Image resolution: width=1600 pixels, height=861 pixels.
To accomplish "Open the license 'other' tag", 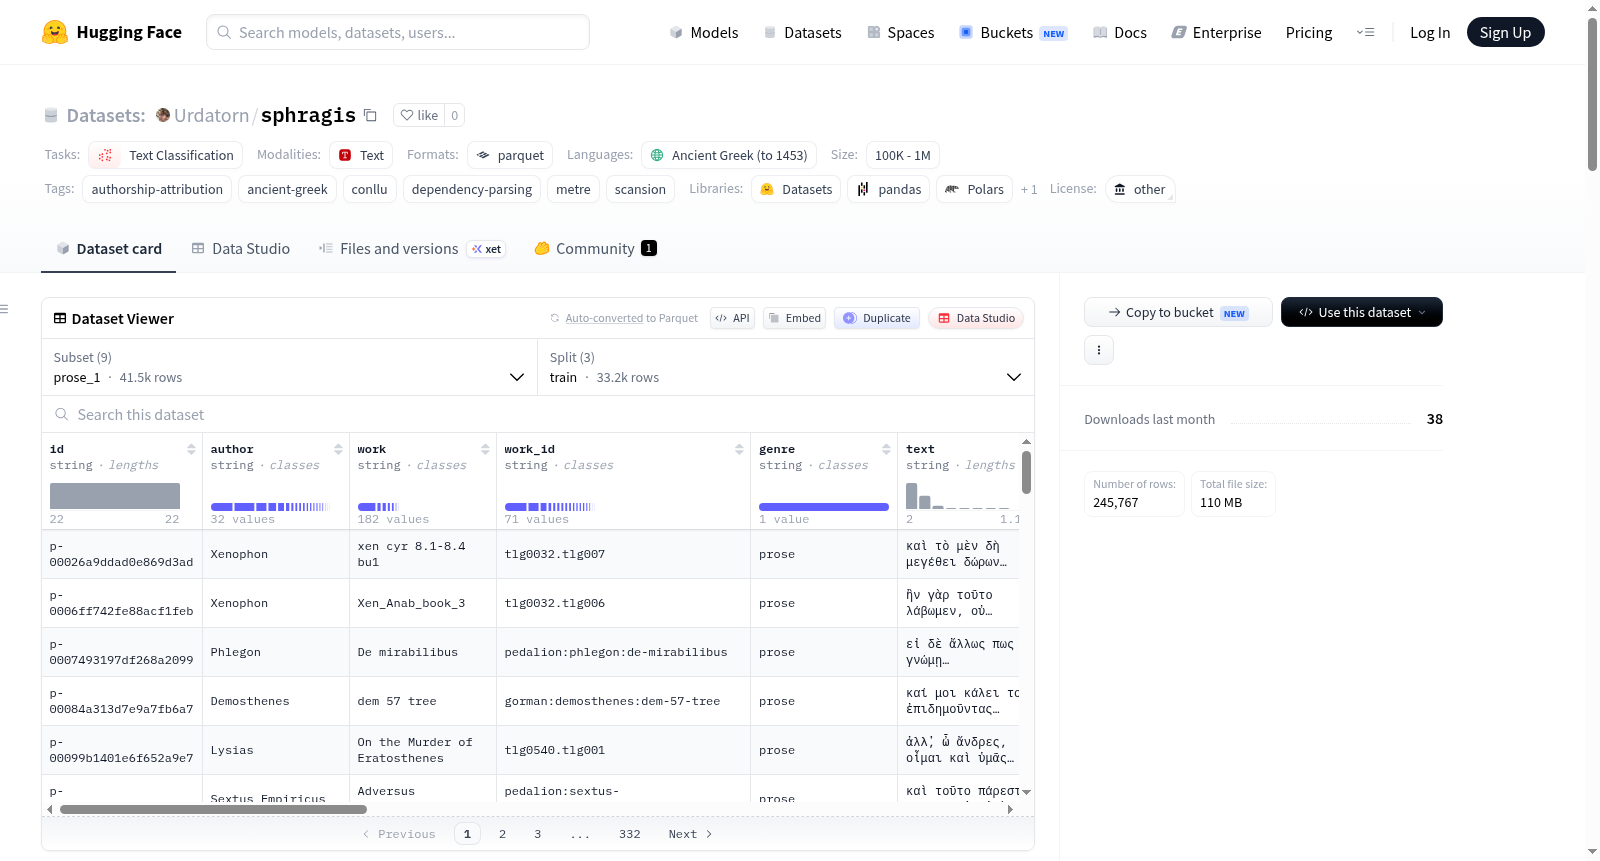I will 1140,189.
